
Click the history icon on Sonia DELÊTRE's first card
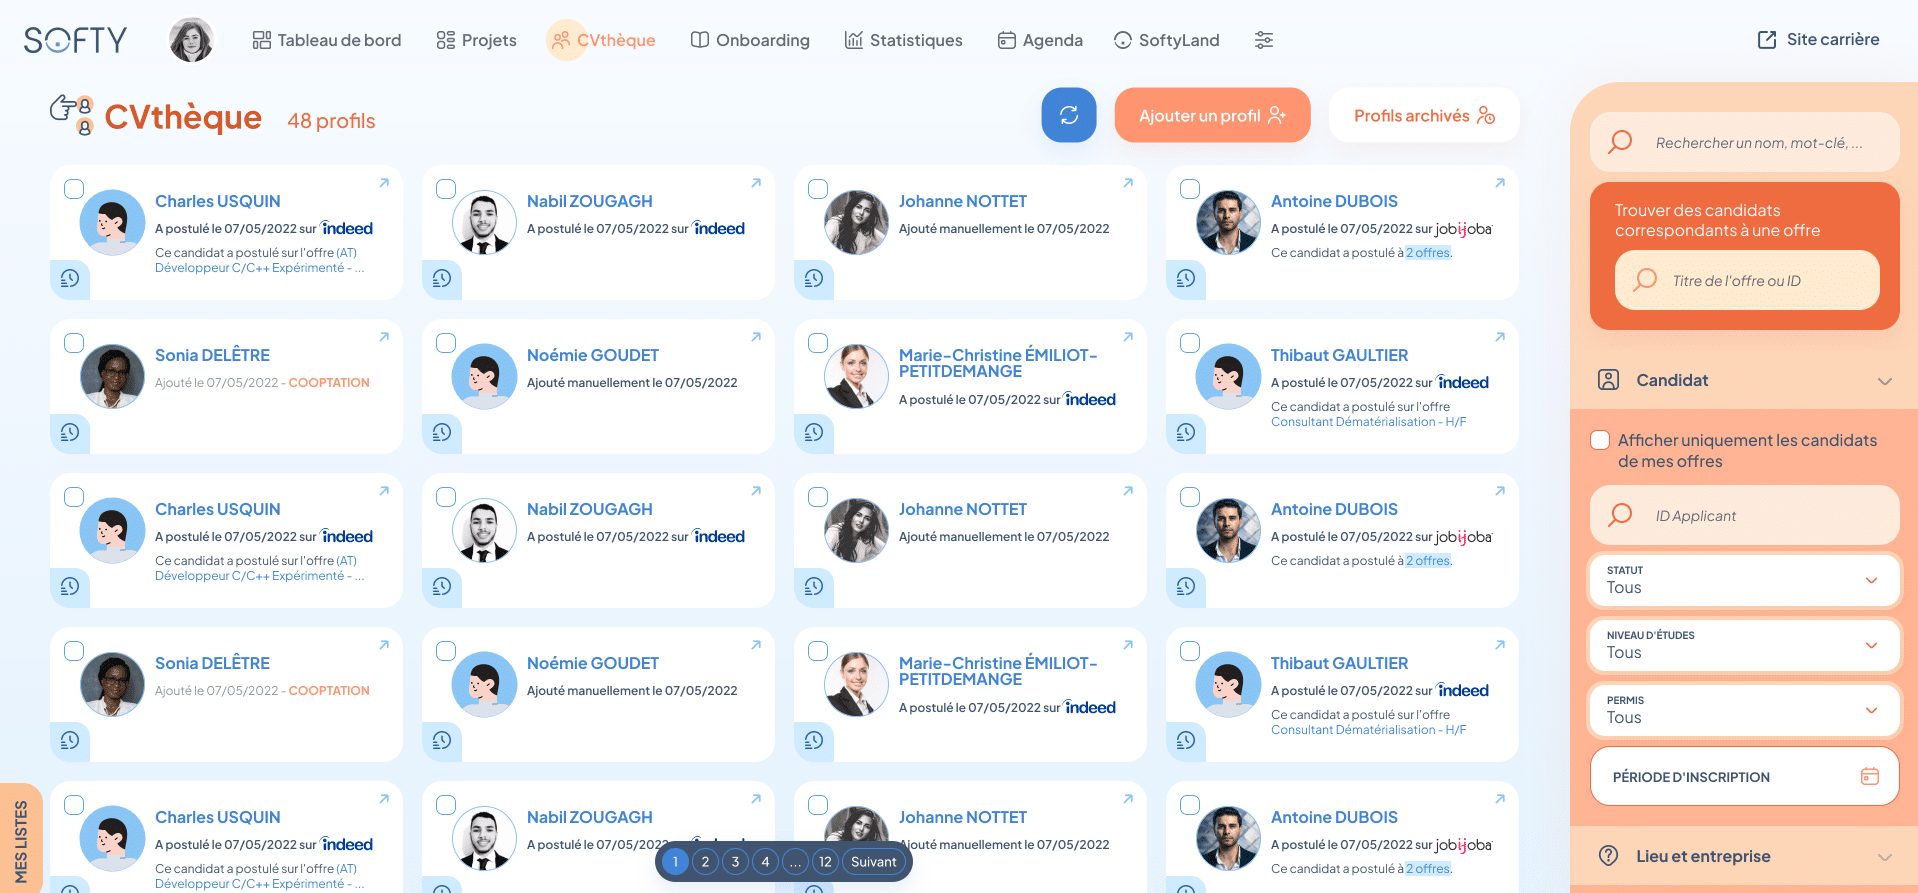(70, 432)
